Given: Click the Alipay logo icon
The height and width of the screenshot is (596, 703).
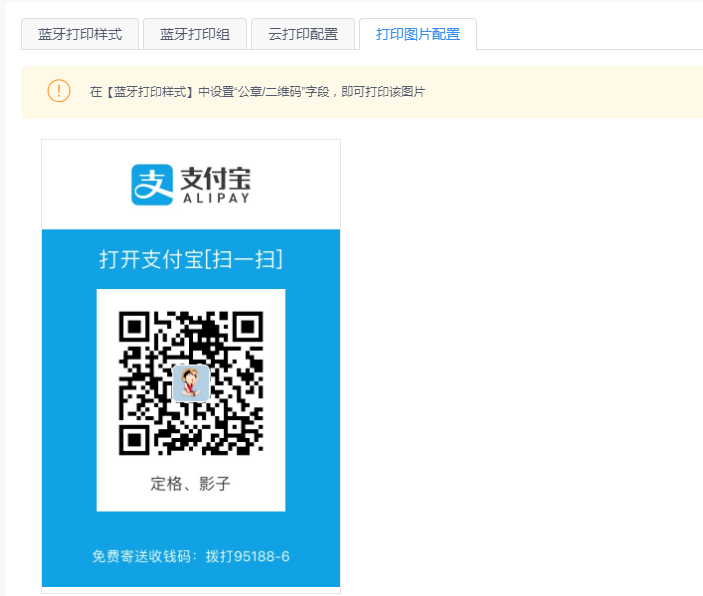Looking at the screenshot, I should [x=152, y=185].
